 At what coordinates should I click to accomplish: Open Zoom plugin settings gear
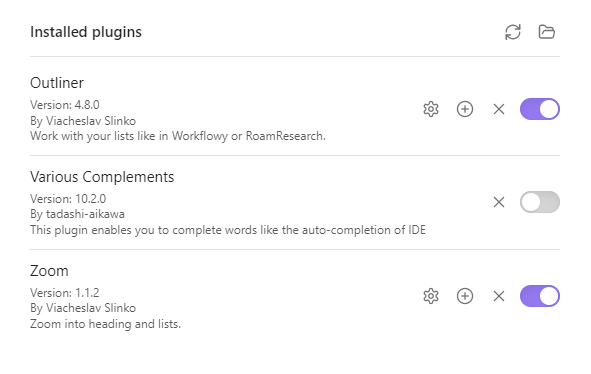point(431,296)
